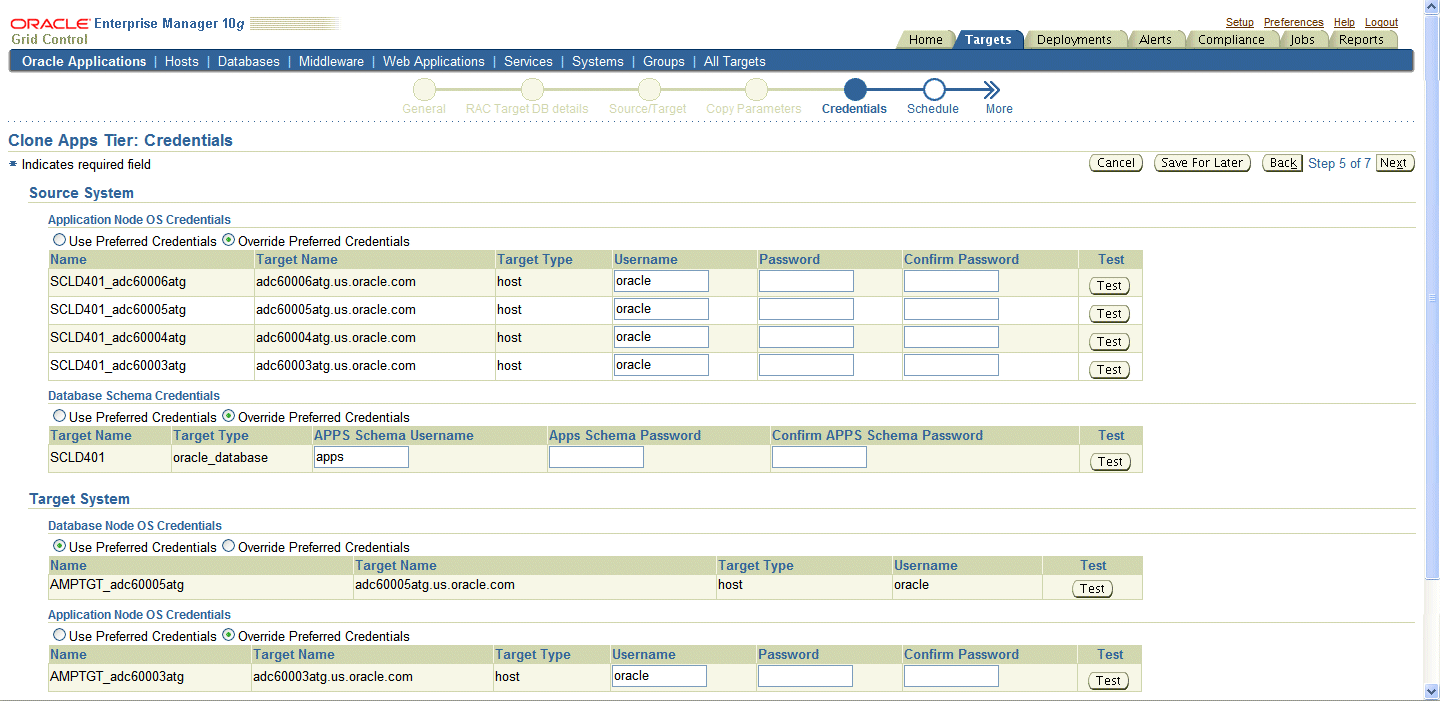Open the Jobs tab
This screenshot has height=701, width=1440.
click(x=1302, y=40)
